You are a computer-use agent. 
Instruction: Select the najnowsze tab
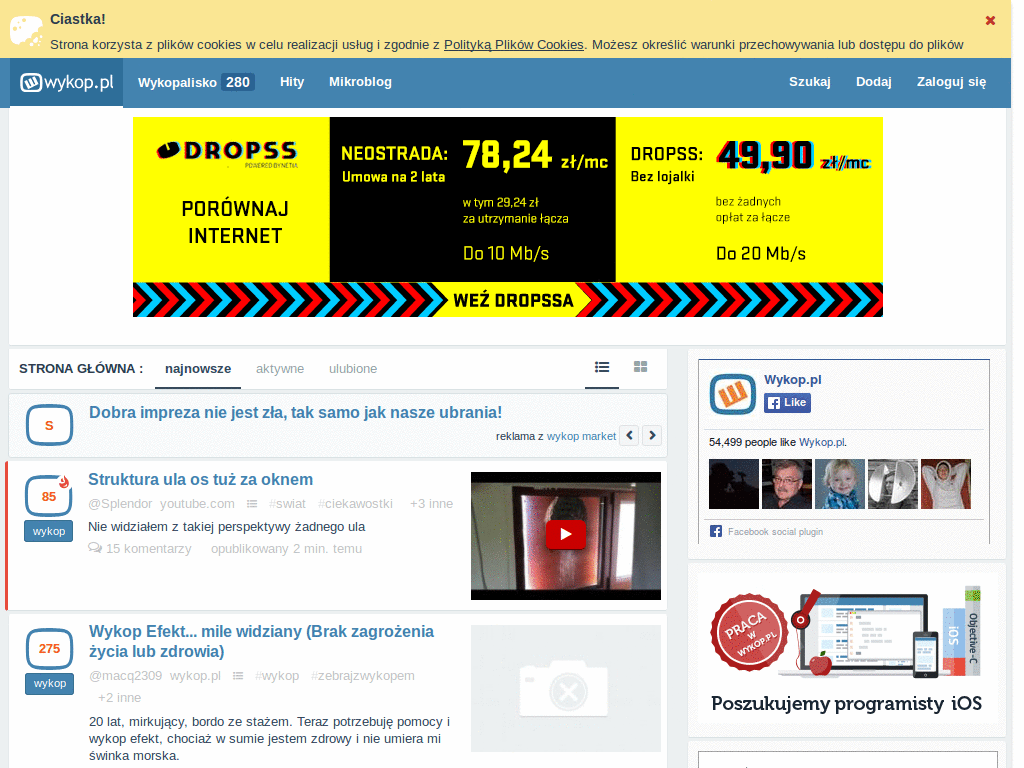[x=198, y=369]
